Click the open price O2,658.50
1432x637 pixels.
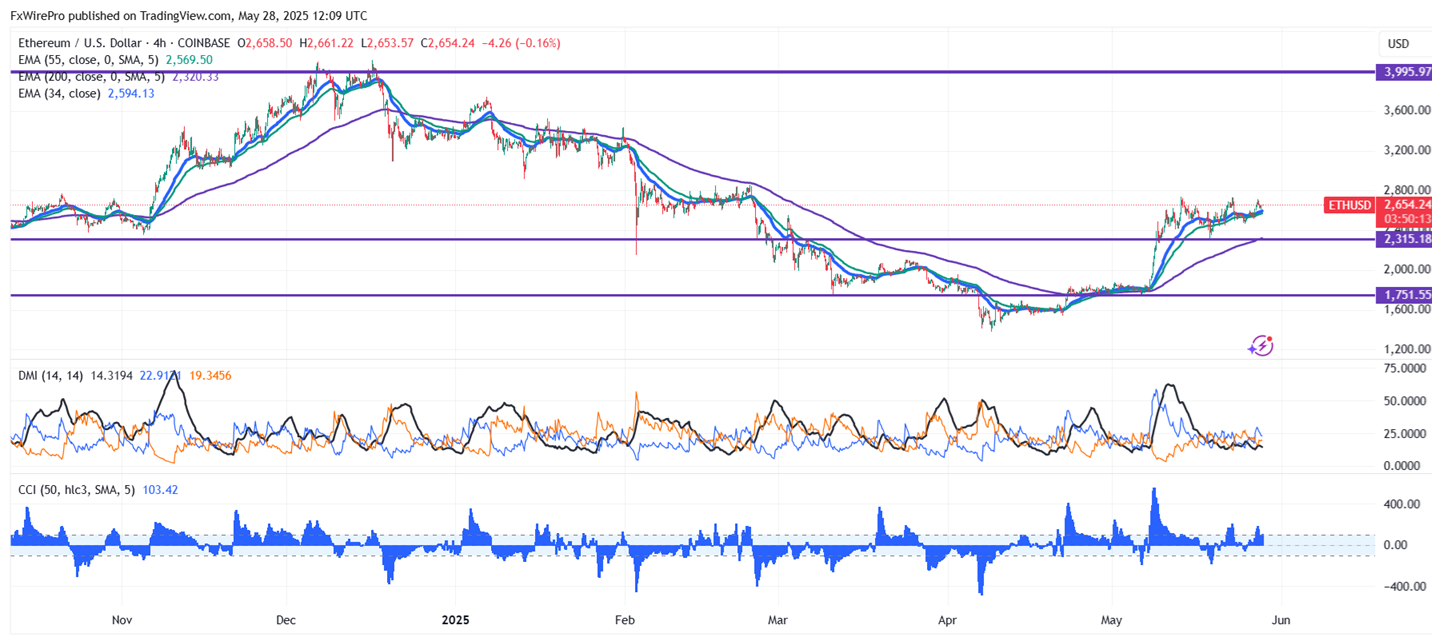264,43
